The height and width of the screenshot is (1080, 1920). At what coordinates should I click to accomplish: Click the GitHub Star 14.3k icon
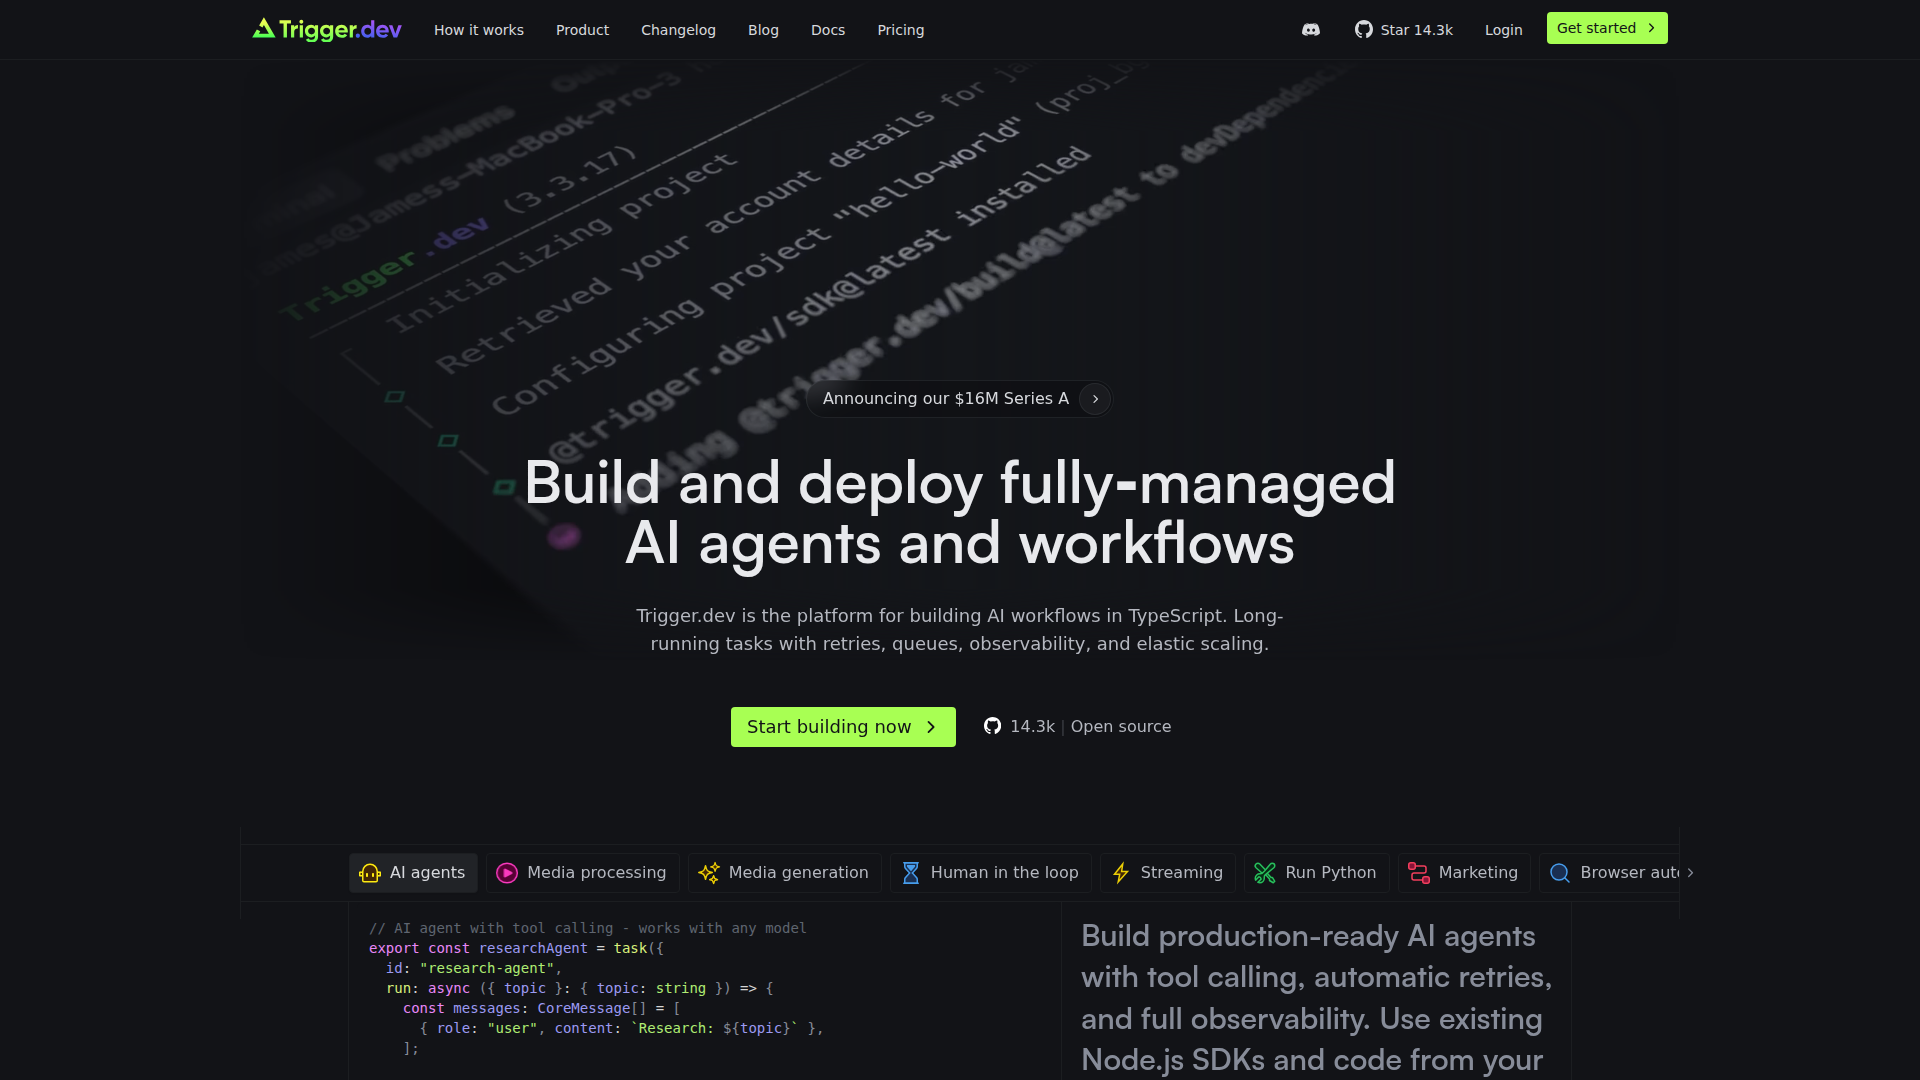click(x=1364, y=30)
